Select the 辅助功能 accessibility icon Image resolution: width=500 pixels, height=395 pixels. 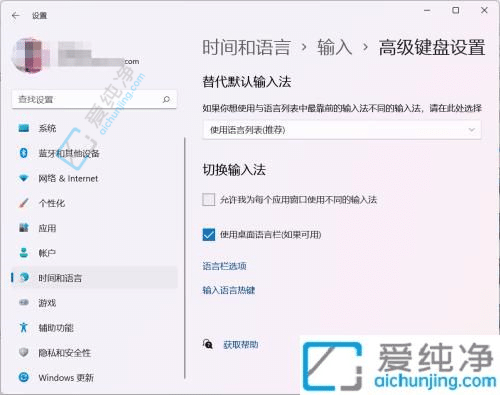pos(23,327)
